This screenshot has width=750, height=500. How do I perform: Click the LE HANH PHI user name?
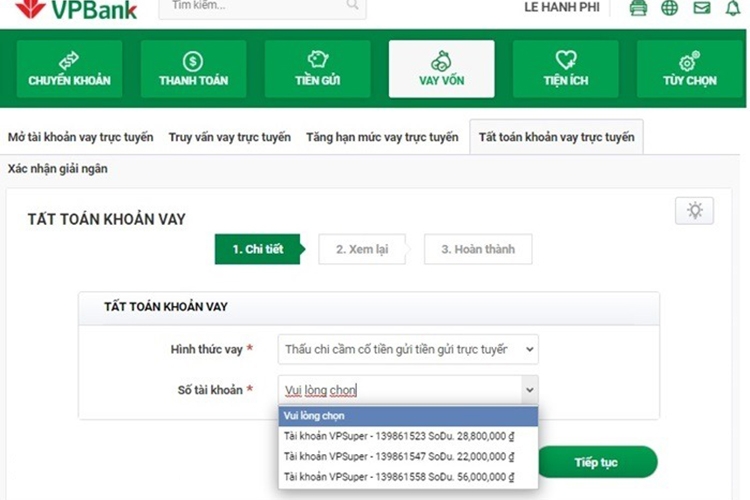point(562,7)
